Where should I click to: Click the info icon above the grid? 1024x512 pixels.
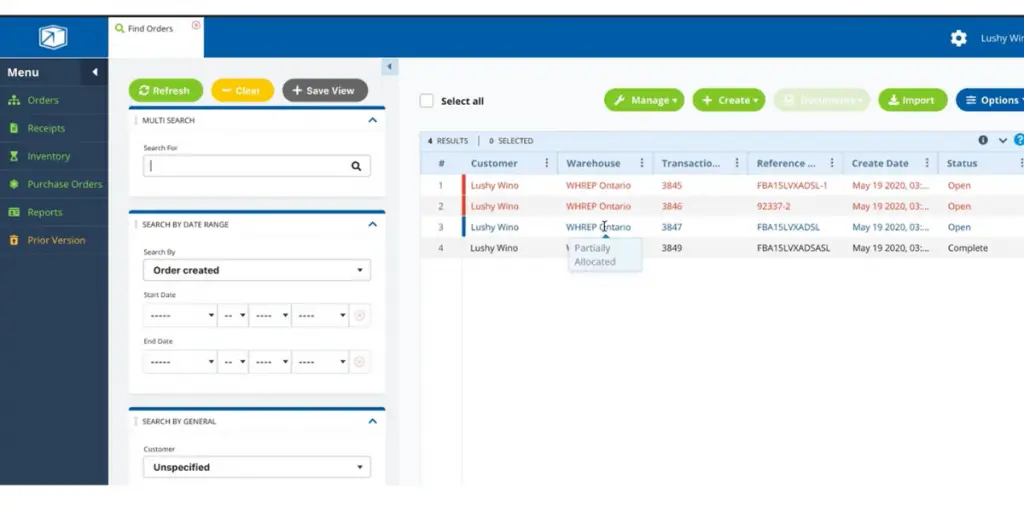(x=983, y=141)
